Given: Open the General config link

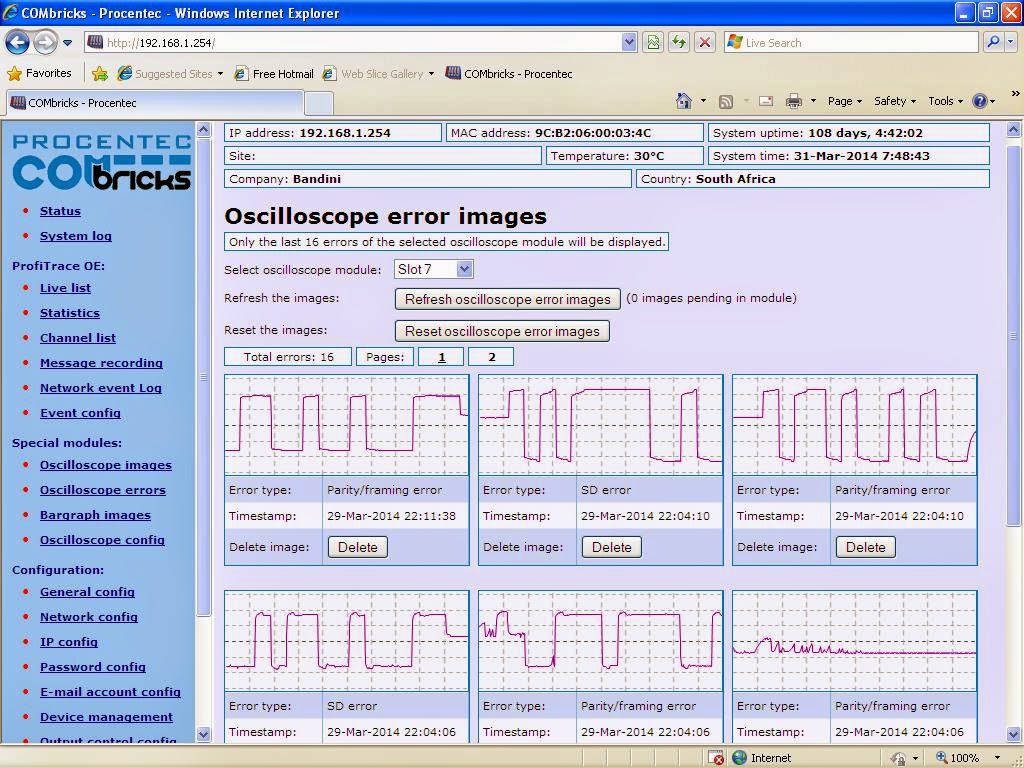Looking at the screenshot, I should pyautogui.click(x=88, y=592).
